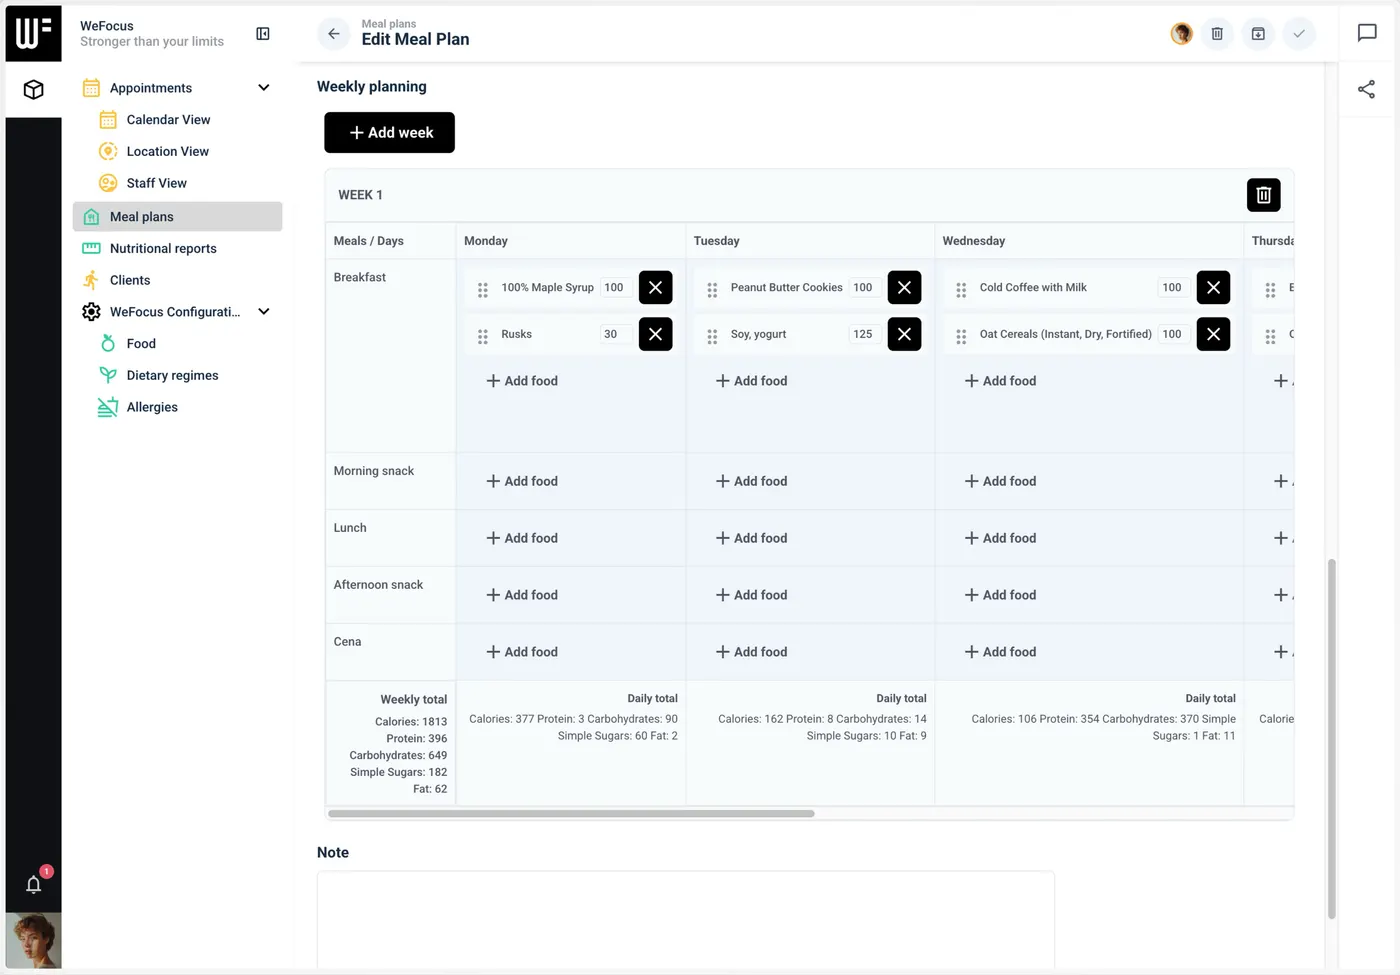Collapse the sidebar panel toggle icon
This screenshot has width=1400, height=975.
263,34
